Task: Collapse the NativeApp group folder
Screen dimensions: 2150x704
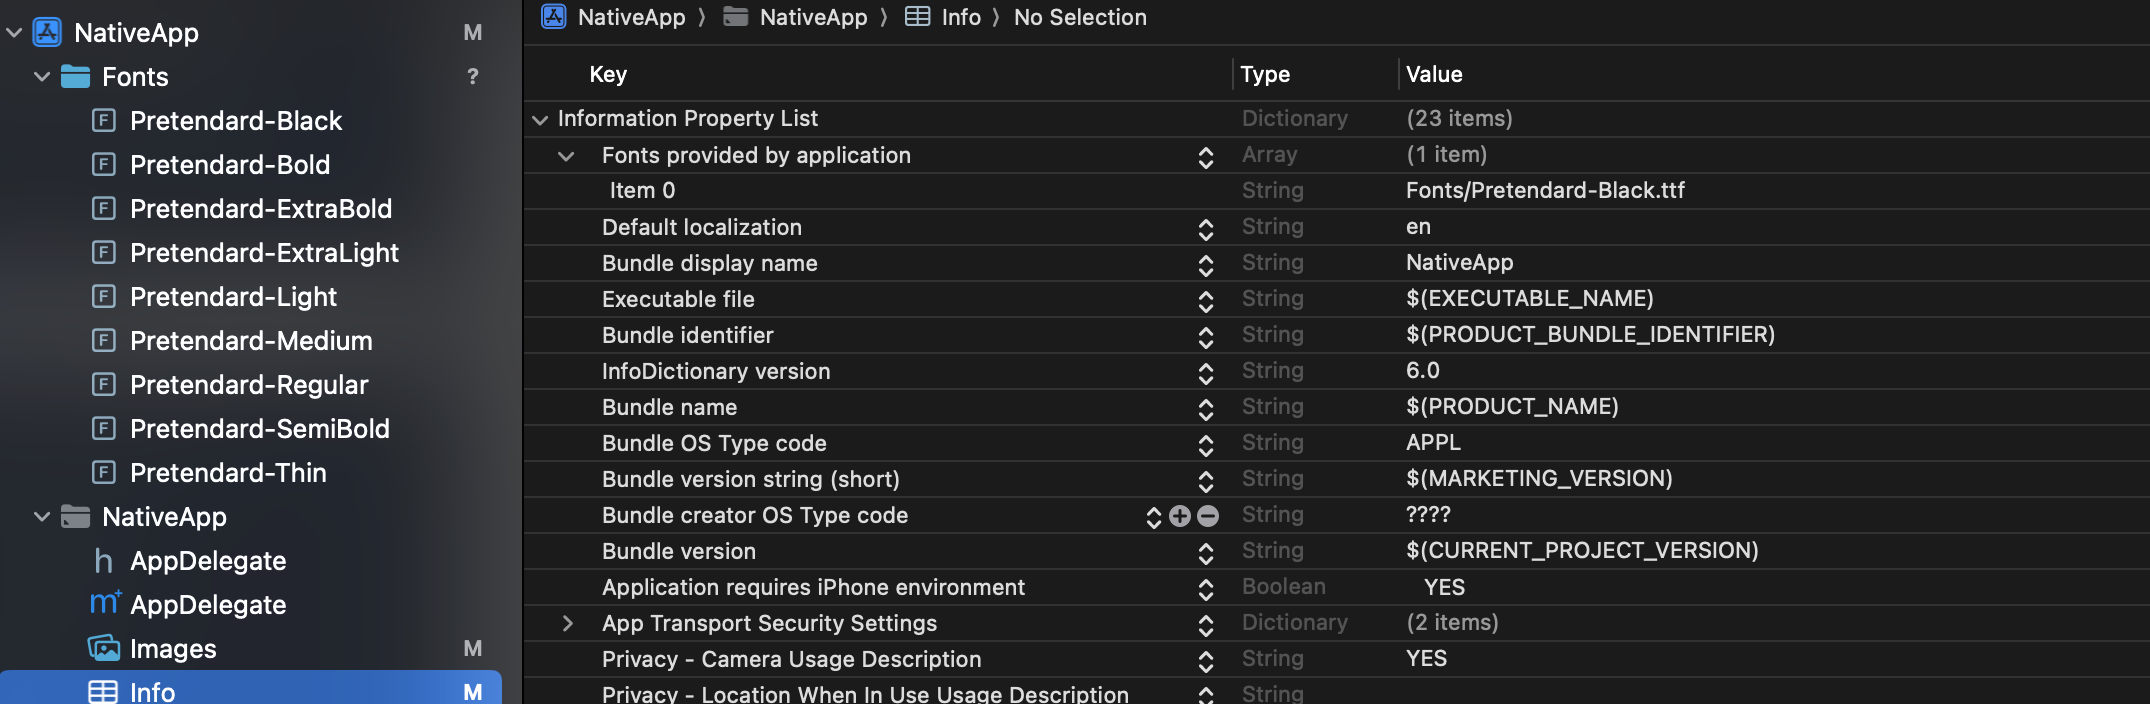Action: pyautogui.click(x=42, y=517)
